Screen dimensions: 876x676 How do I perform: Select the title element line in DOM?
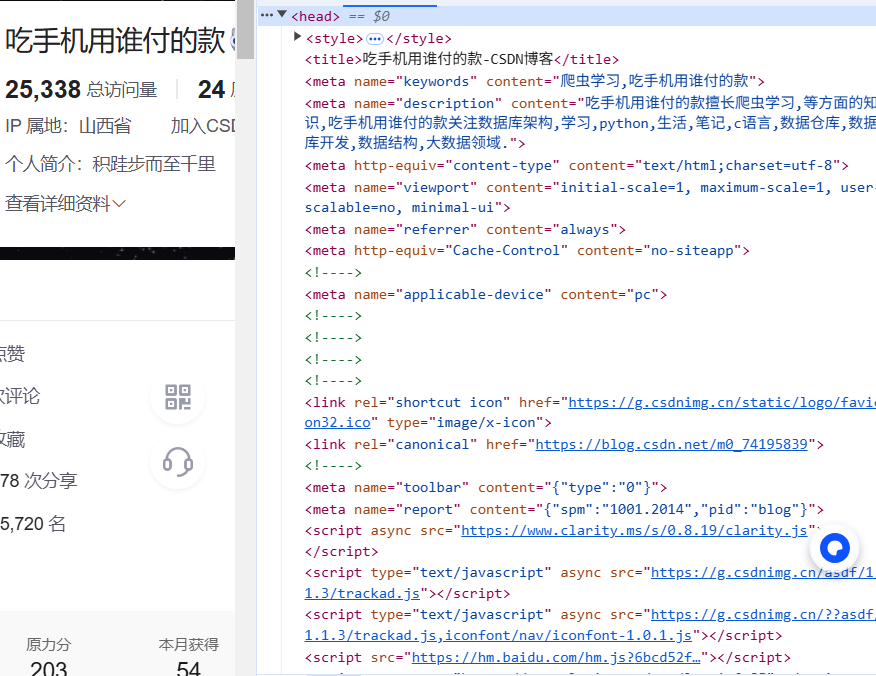461,59
